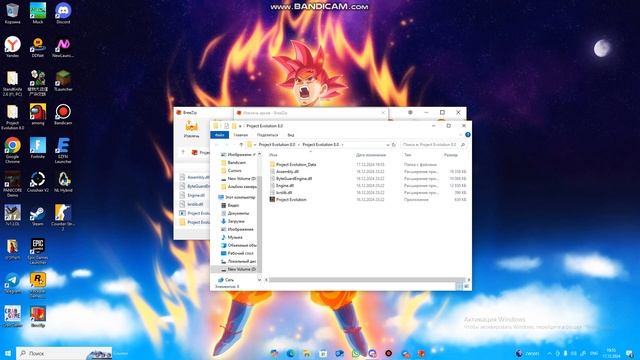The image size is (640, 360).
Task: Select Assembly.dll in the BreeZip window
Action: click(195, 177)
